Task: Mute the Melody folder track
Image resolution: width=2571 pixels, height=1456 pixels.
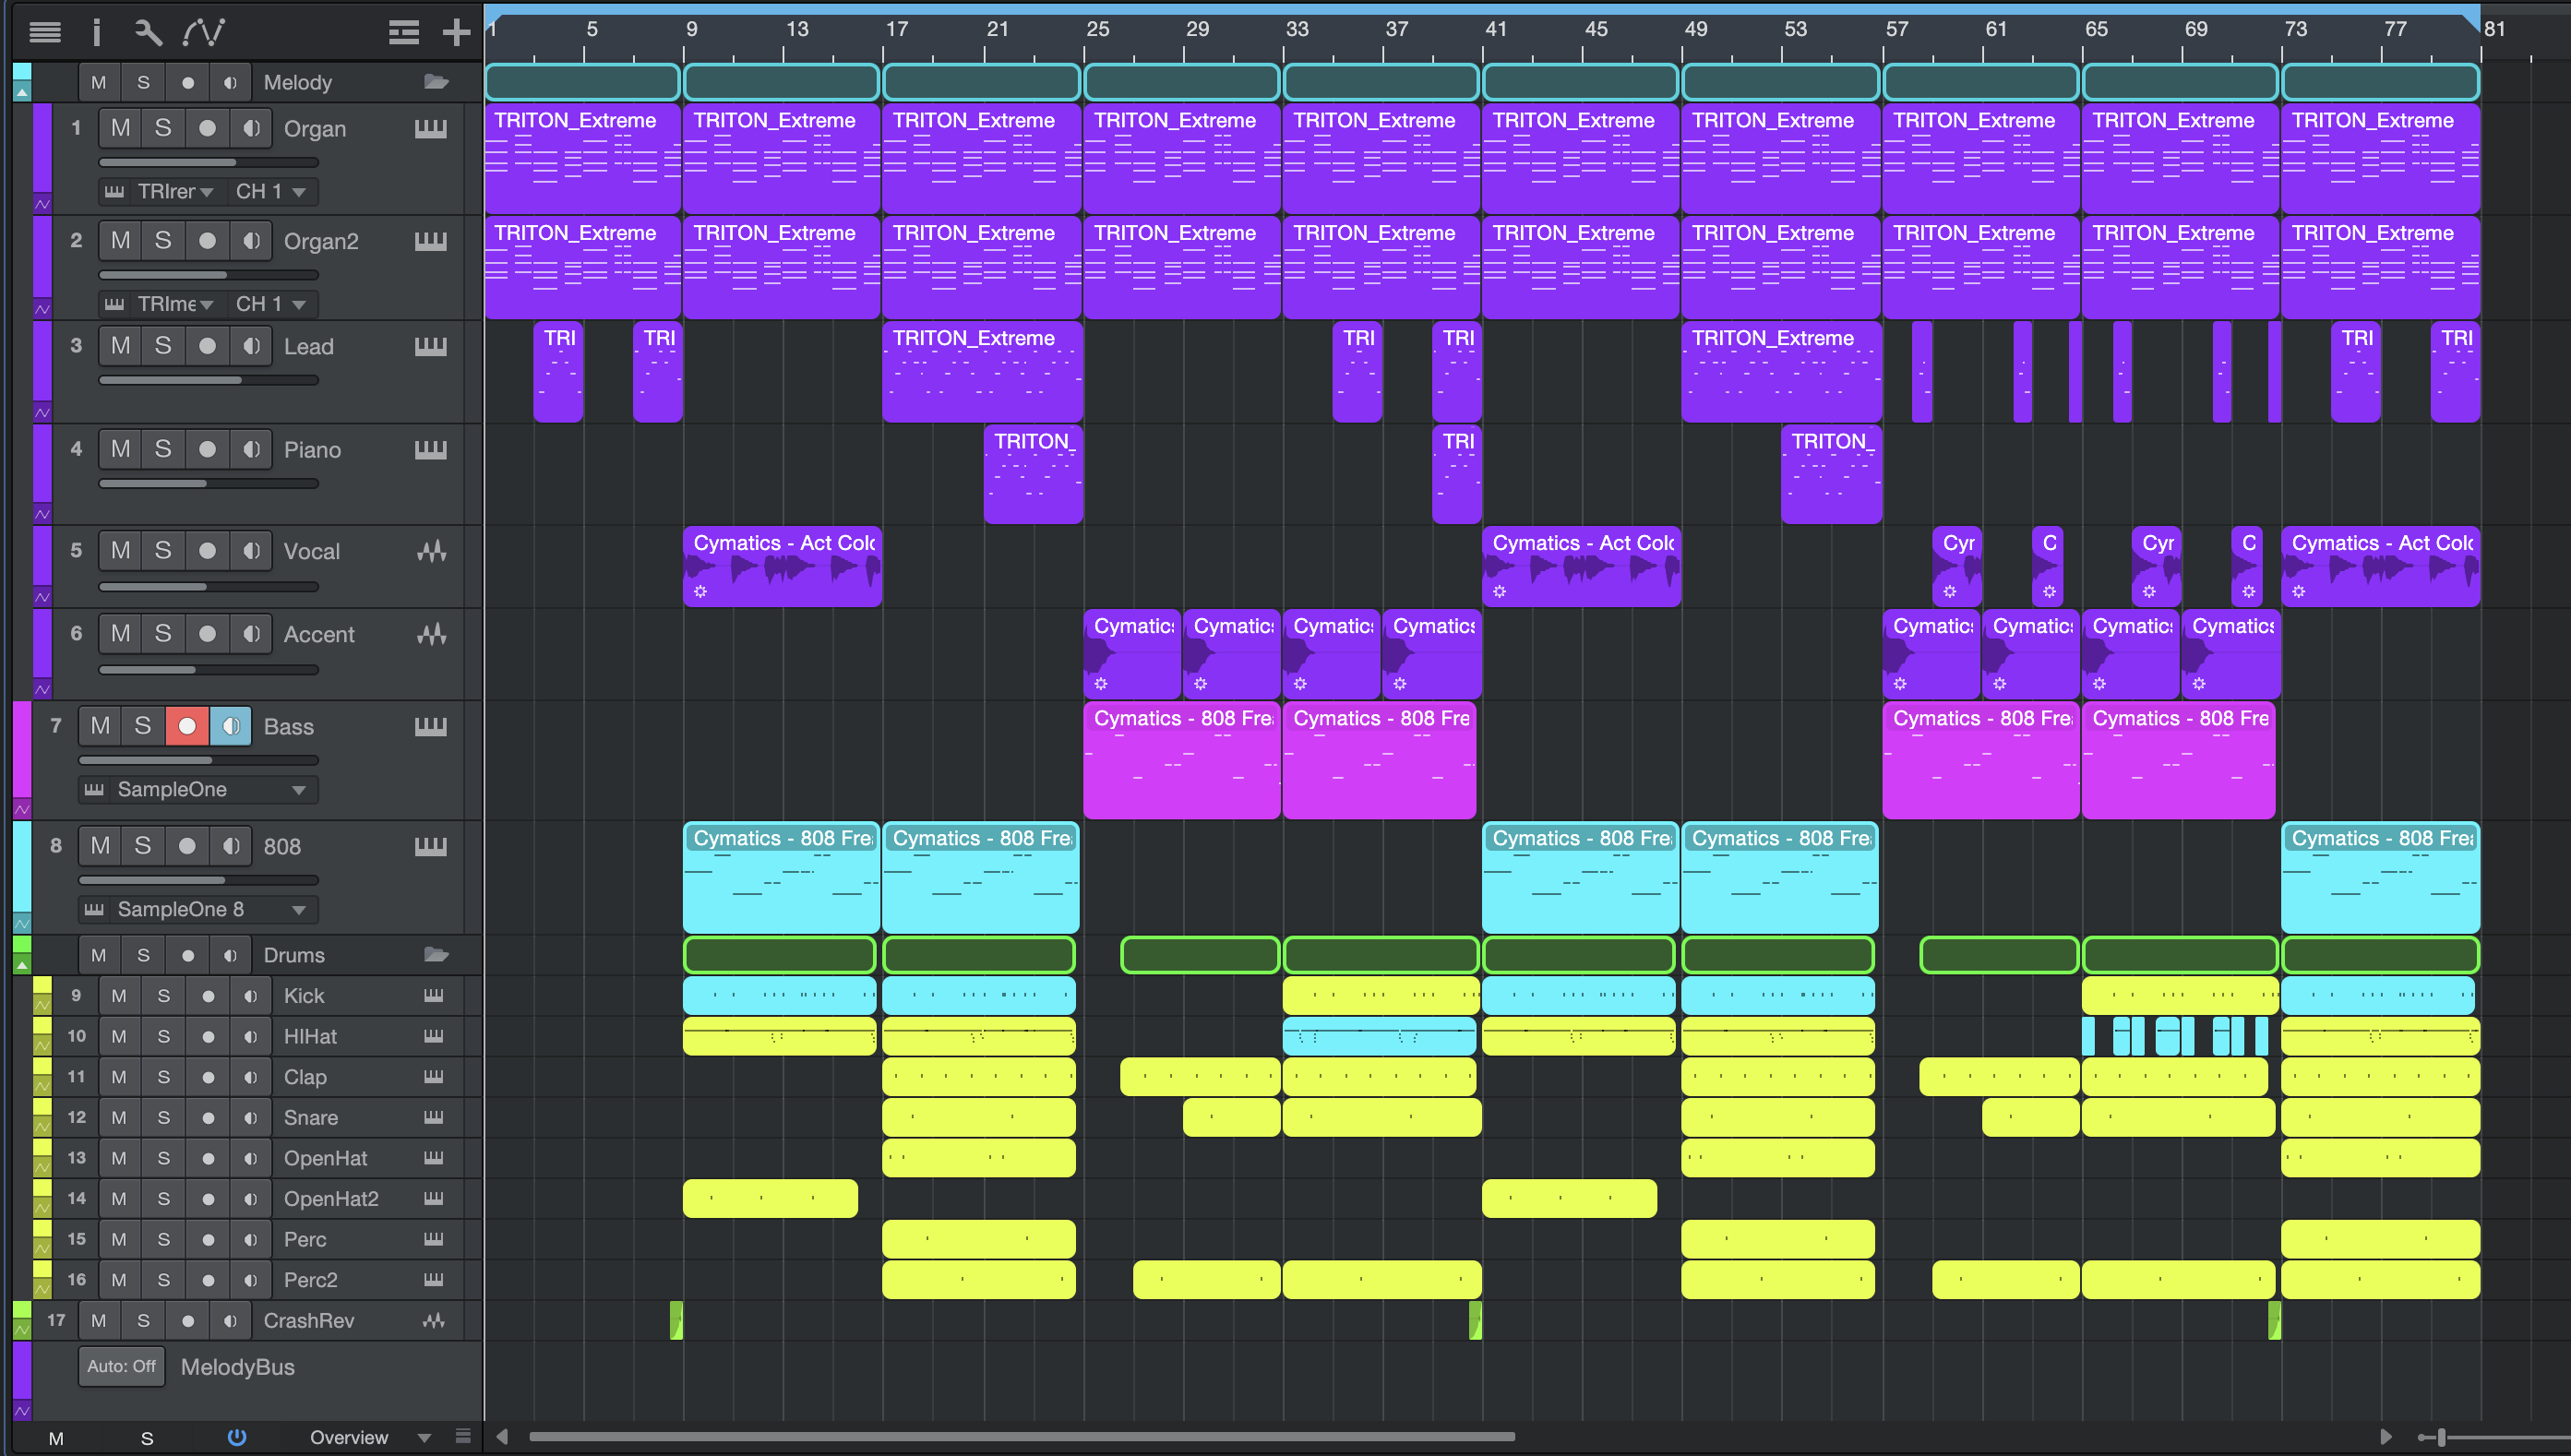Action: point(98,82)
